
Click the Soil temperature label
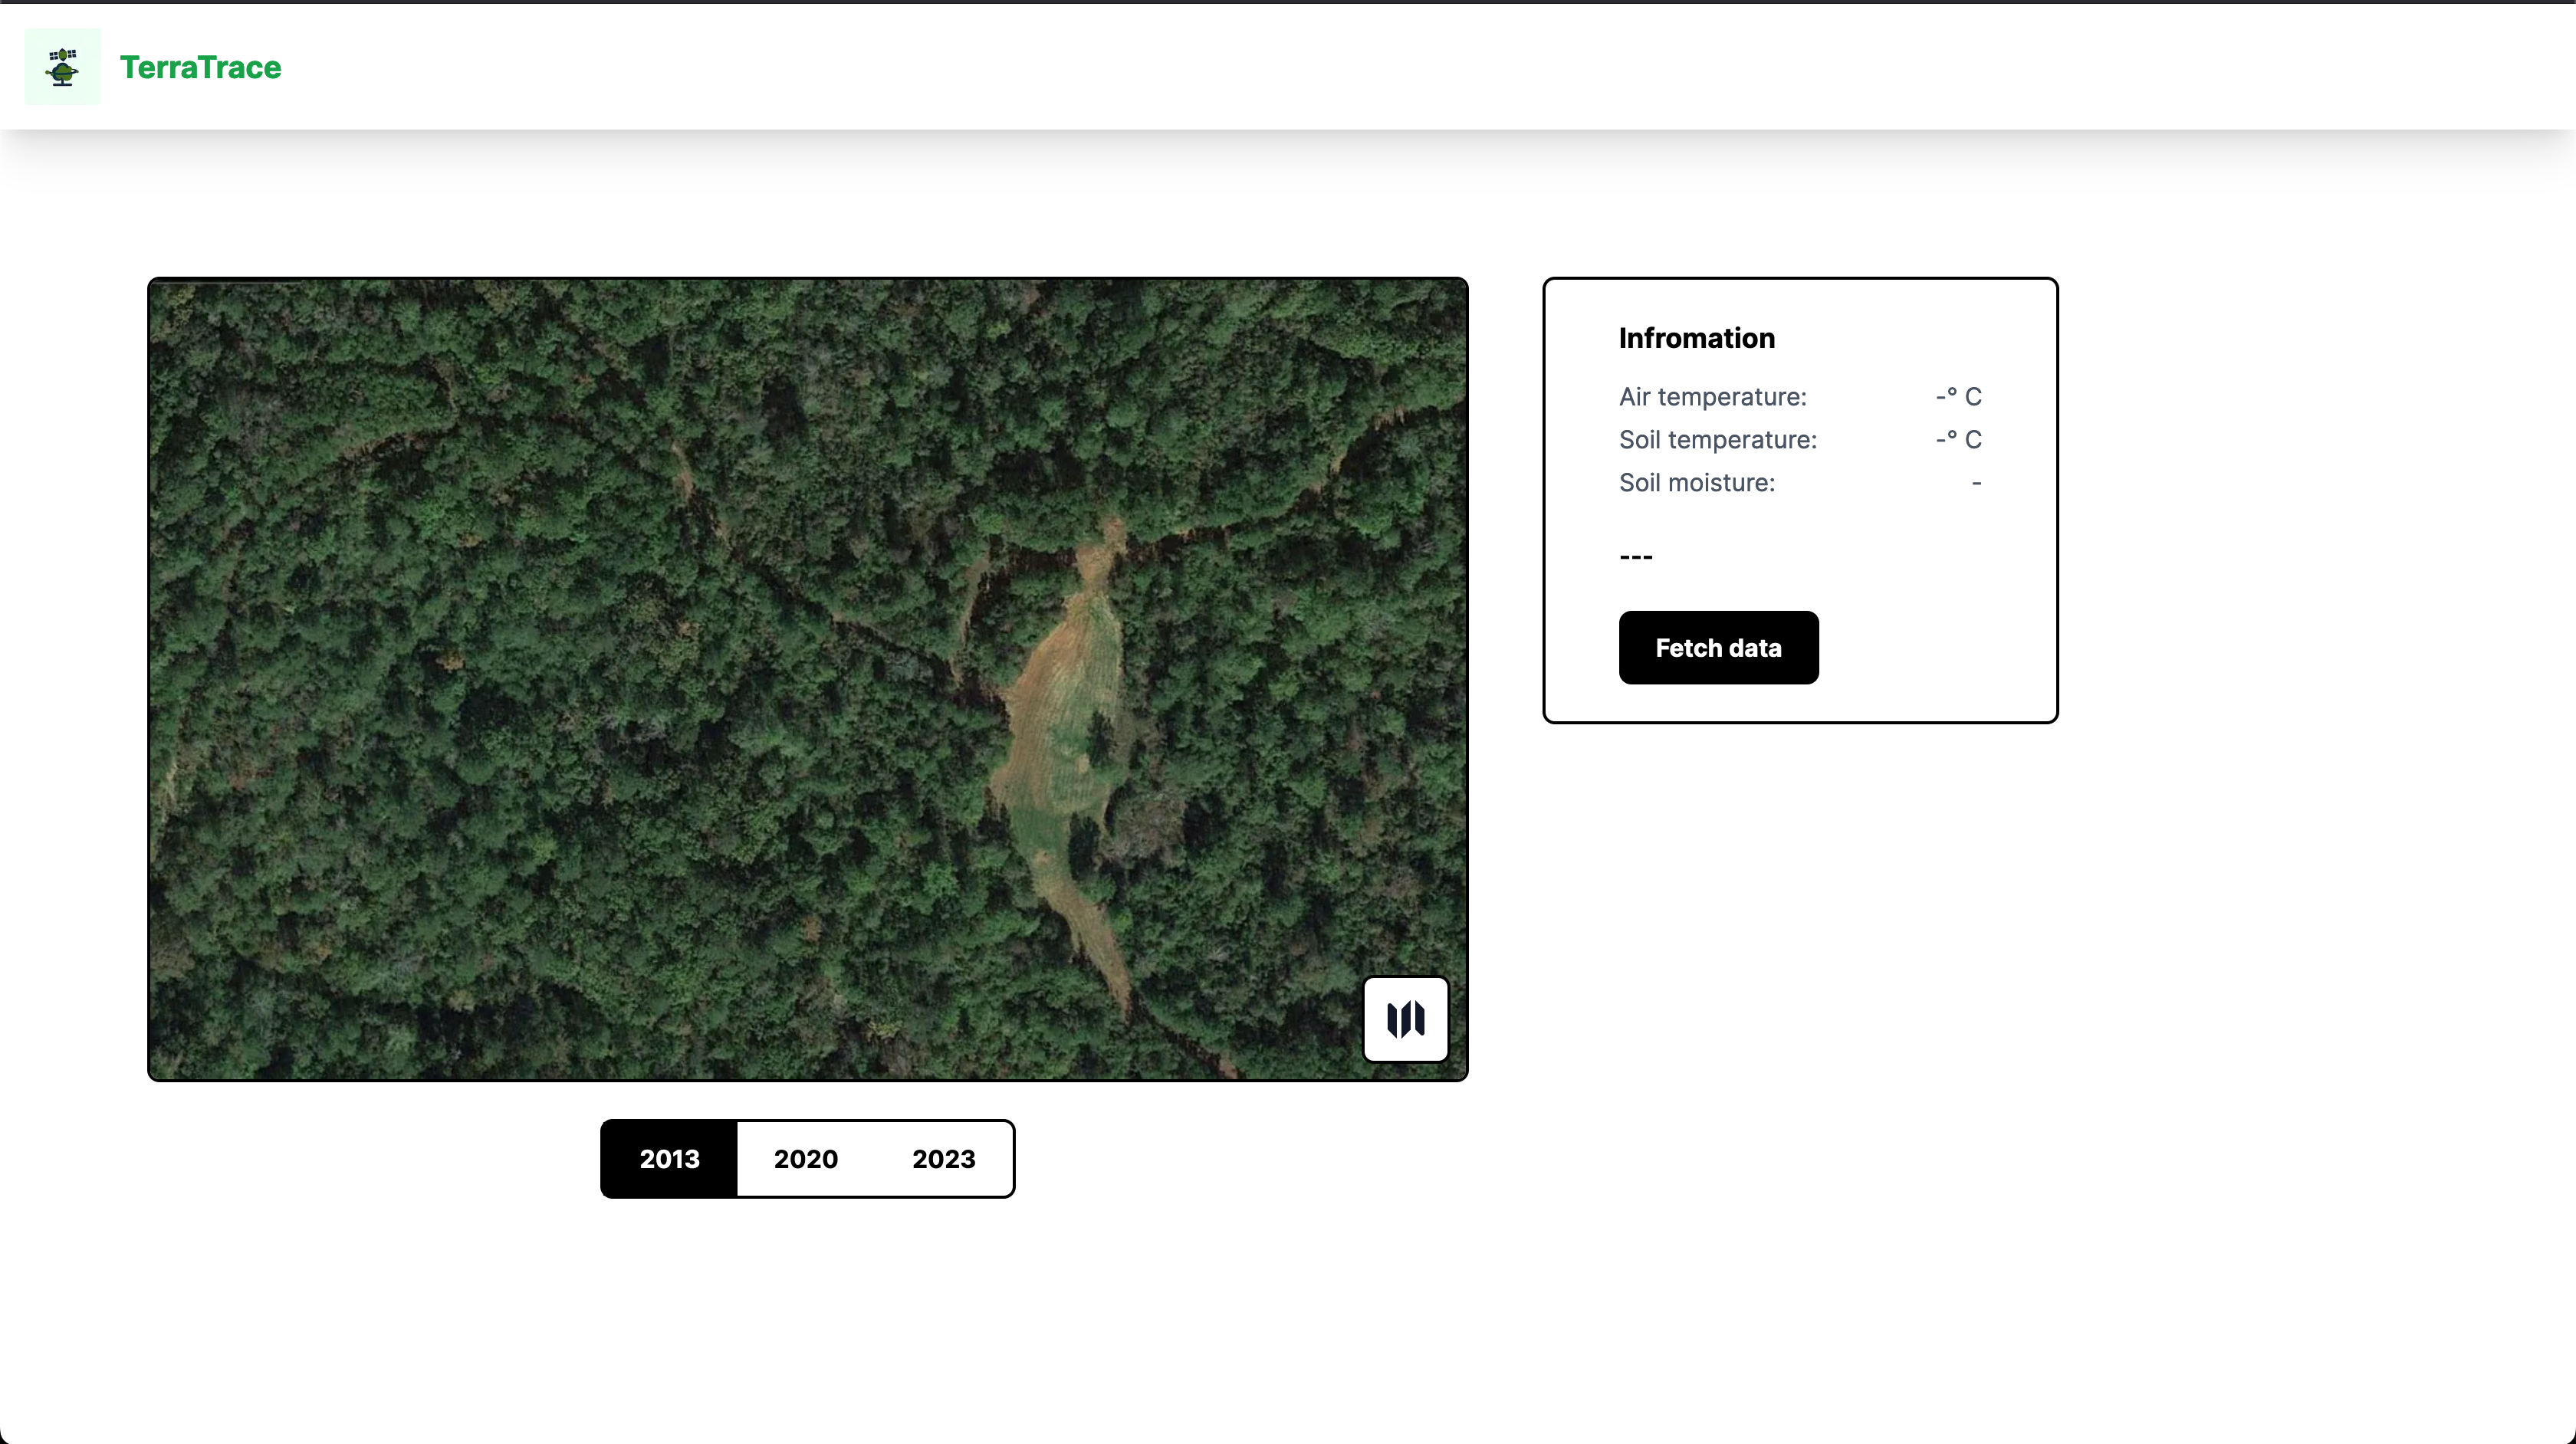[1717, 440]
